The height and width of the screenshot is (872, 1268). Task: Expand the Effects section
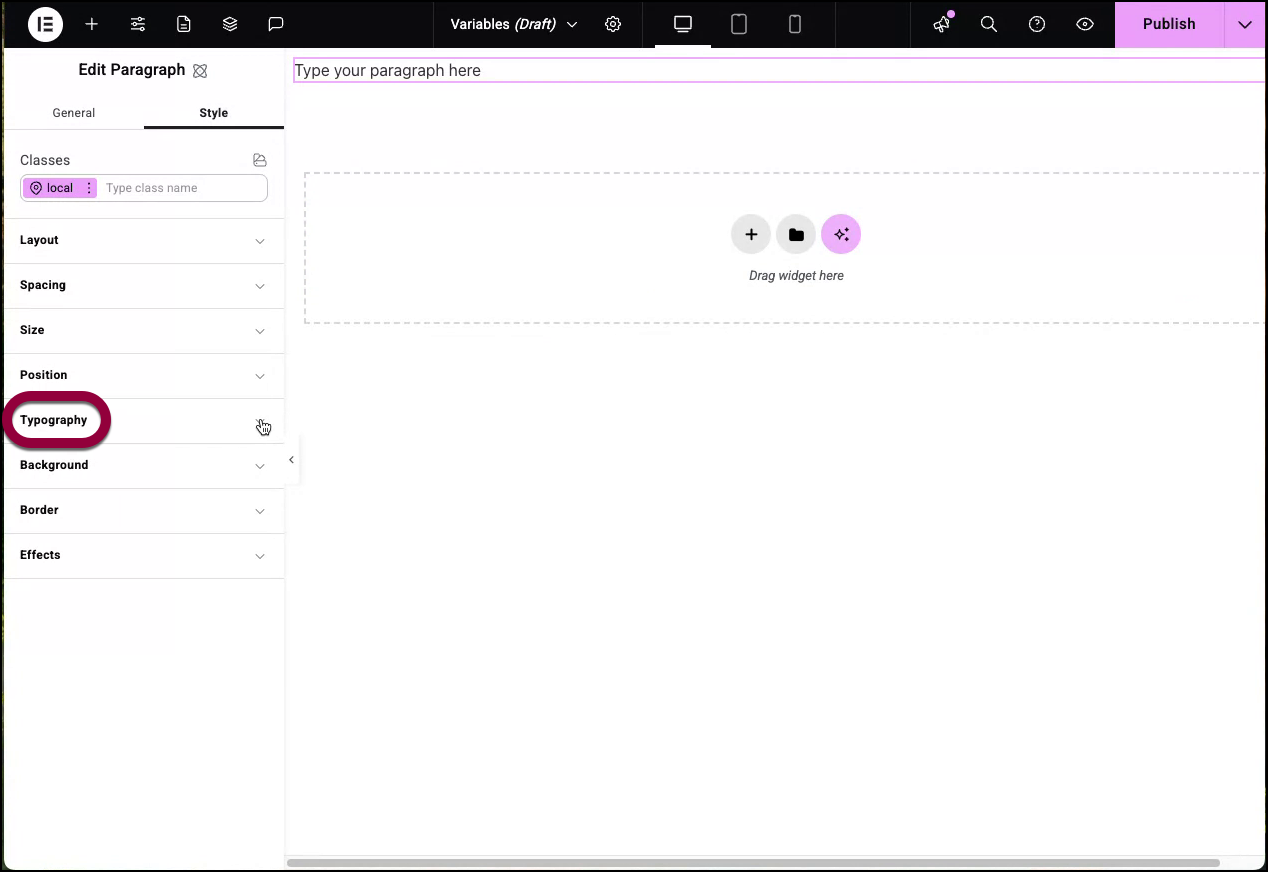tap(144, 556)
